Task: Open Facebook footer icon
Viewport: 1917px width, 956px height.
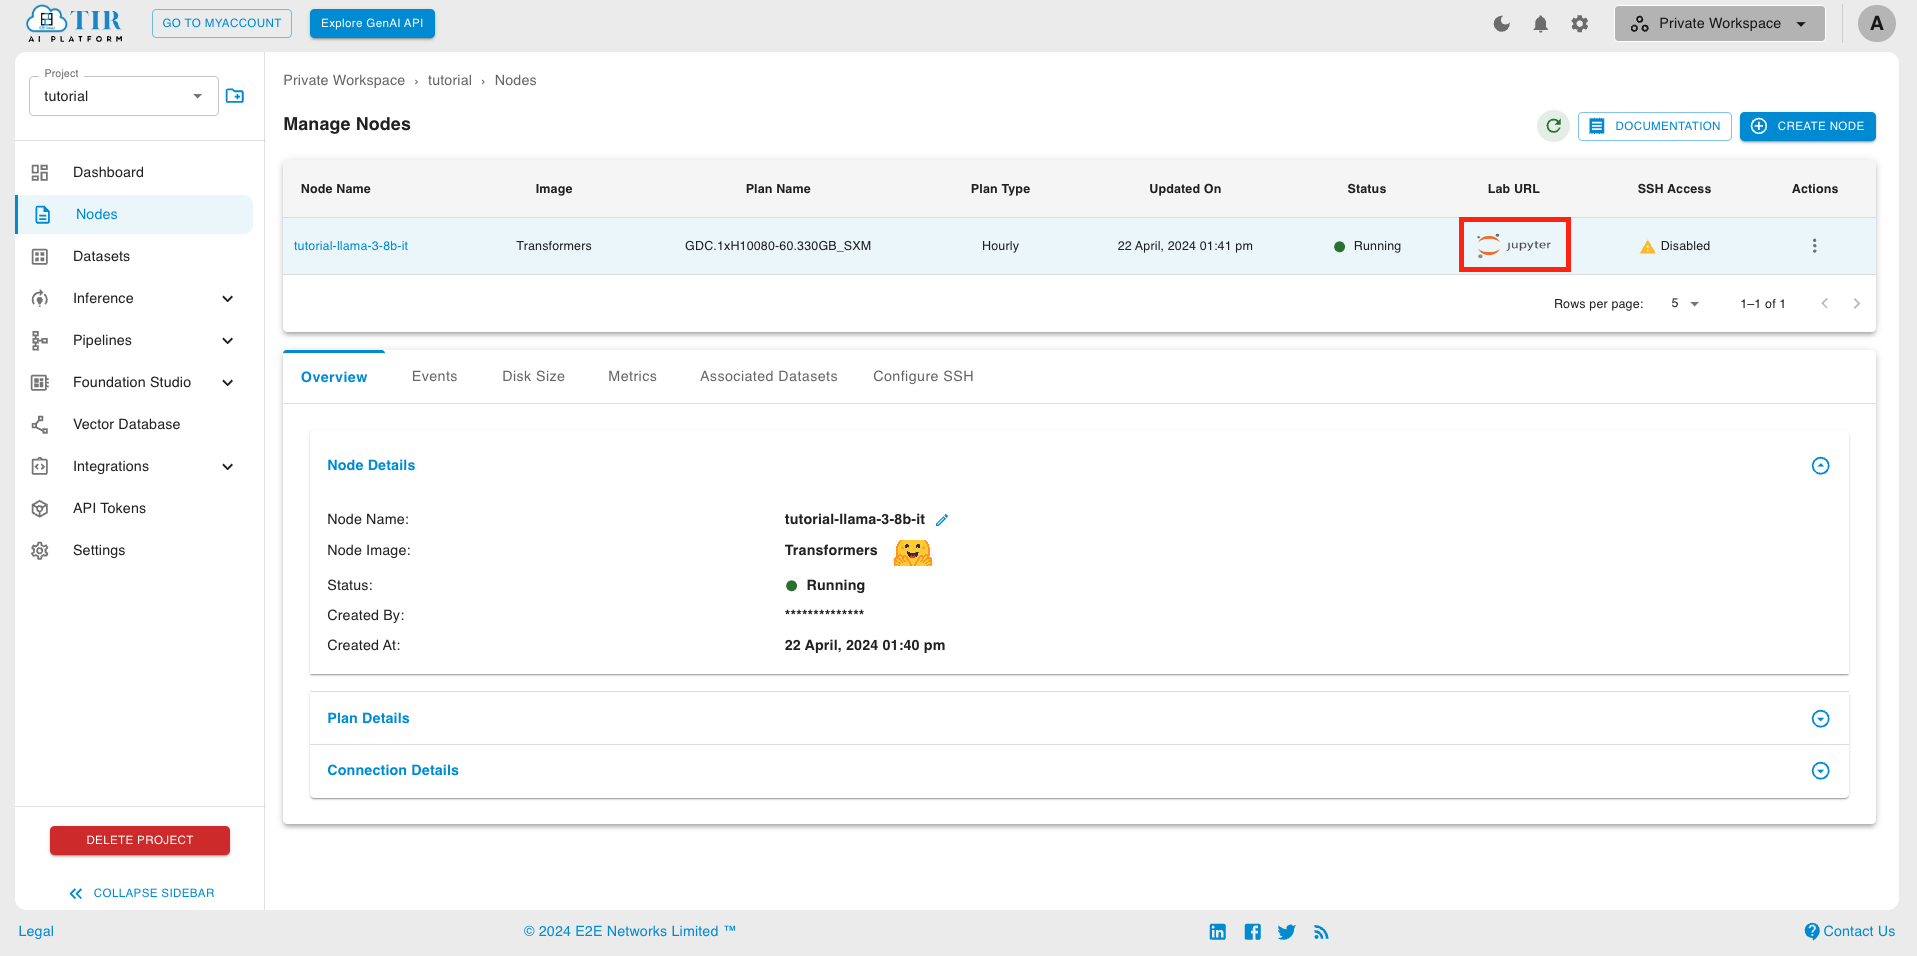Action: 1252,932
